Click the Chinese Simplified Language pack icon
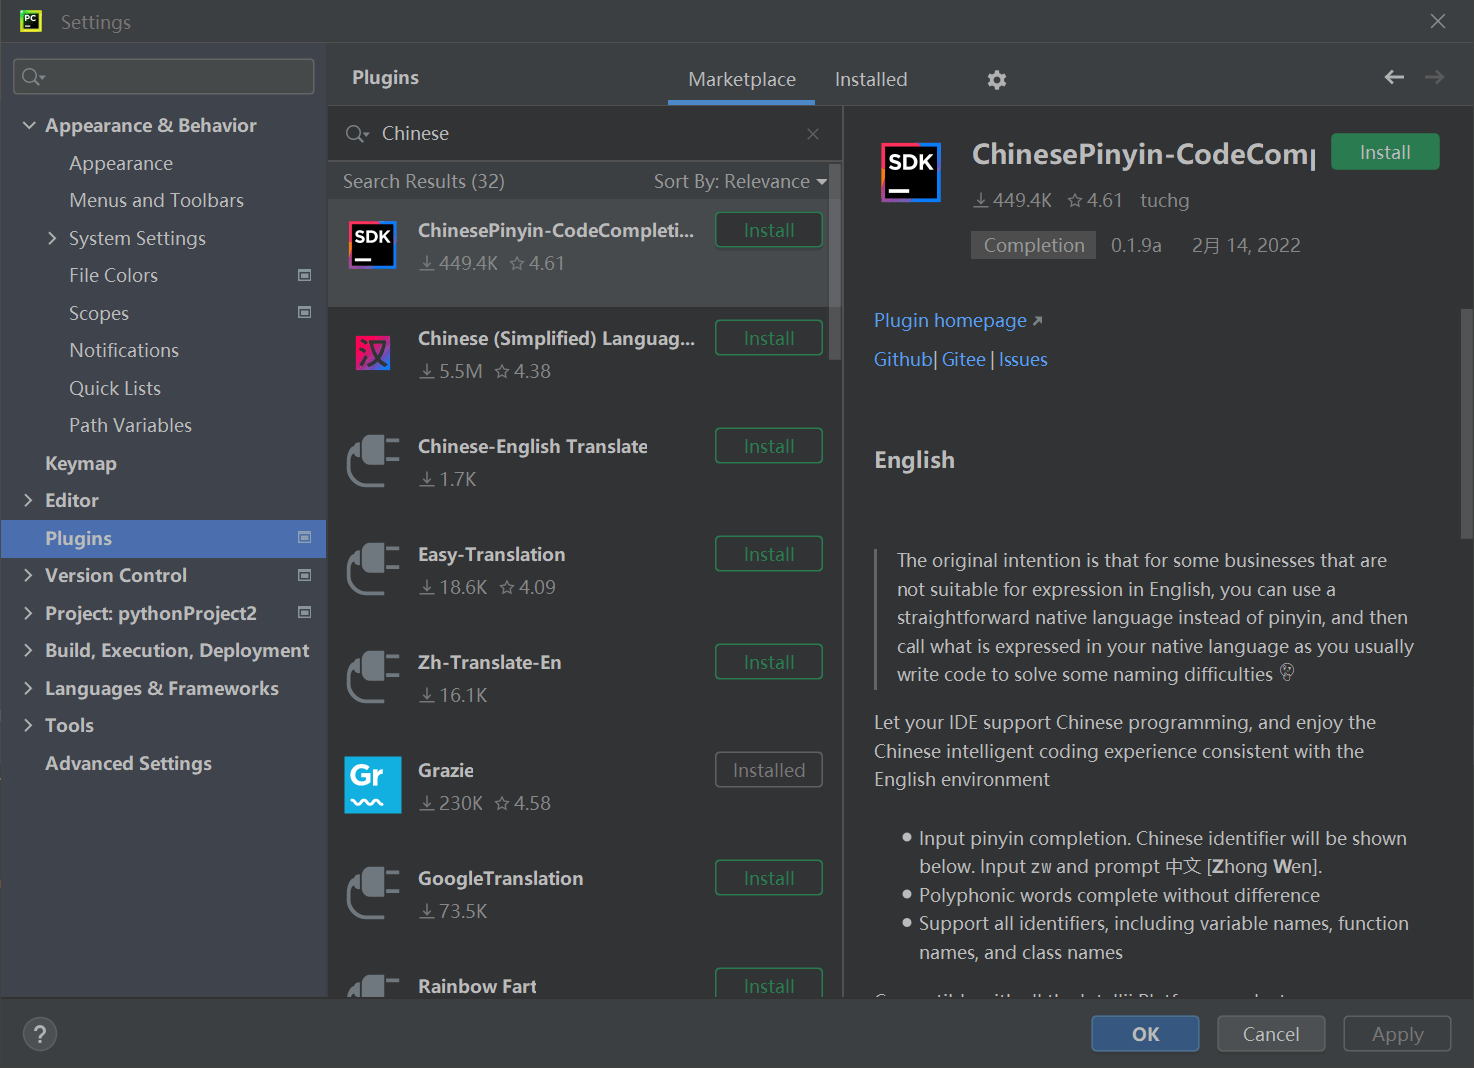 tap(373, 353)
